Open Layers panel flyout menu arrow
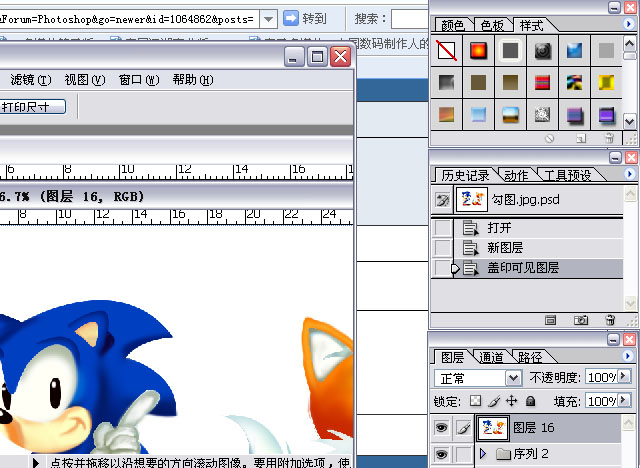The height and width of the screenshot is (468, 640). pos(629,356)
